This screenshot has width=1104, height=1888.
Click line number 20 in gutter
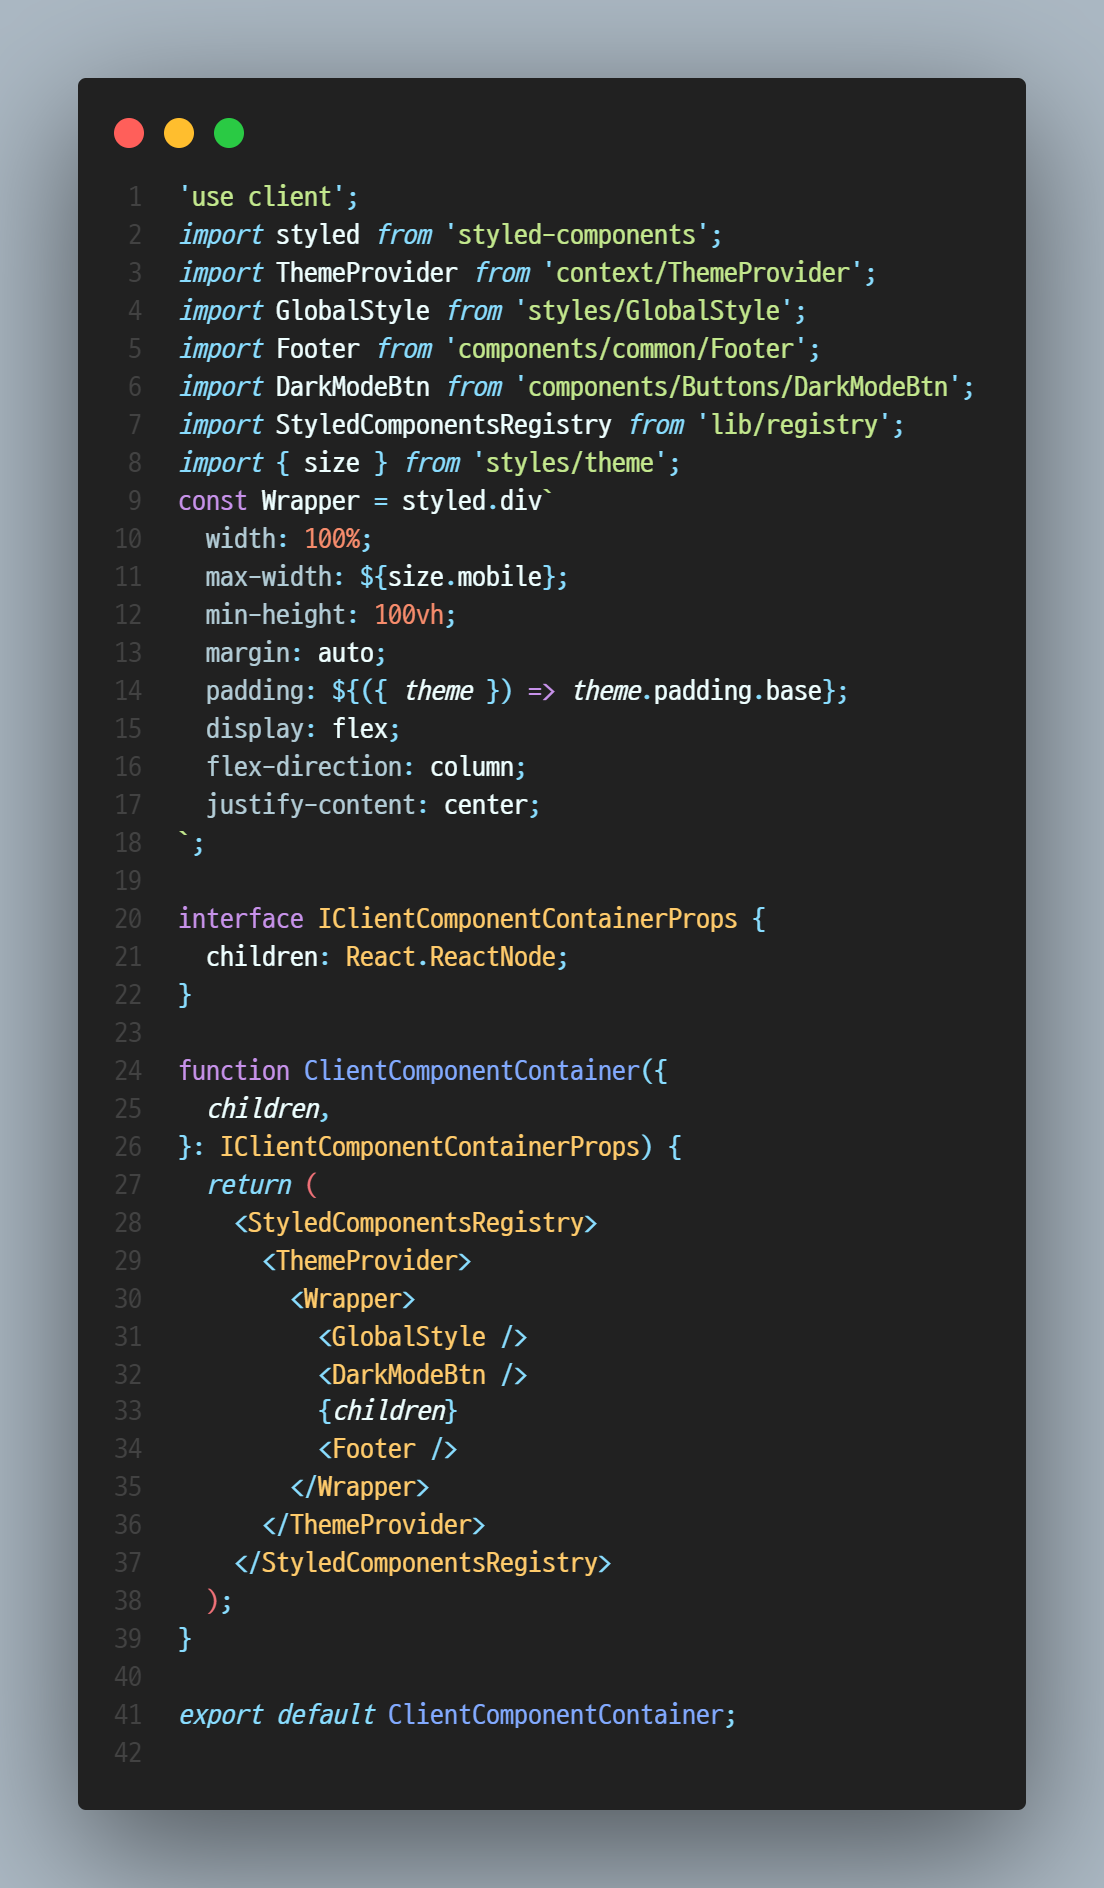pyautogui.click(x=128, y=919)
